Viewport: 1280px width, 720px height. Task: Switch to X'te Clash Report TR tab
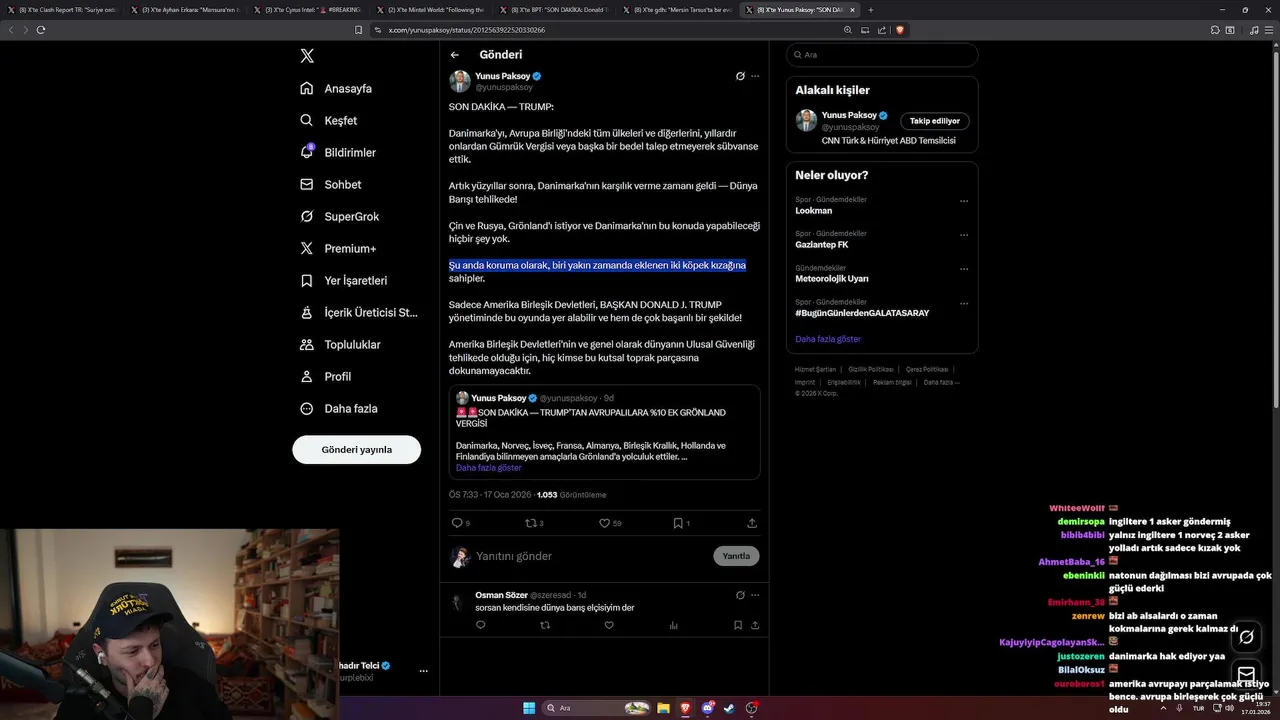tap(60, 9)
